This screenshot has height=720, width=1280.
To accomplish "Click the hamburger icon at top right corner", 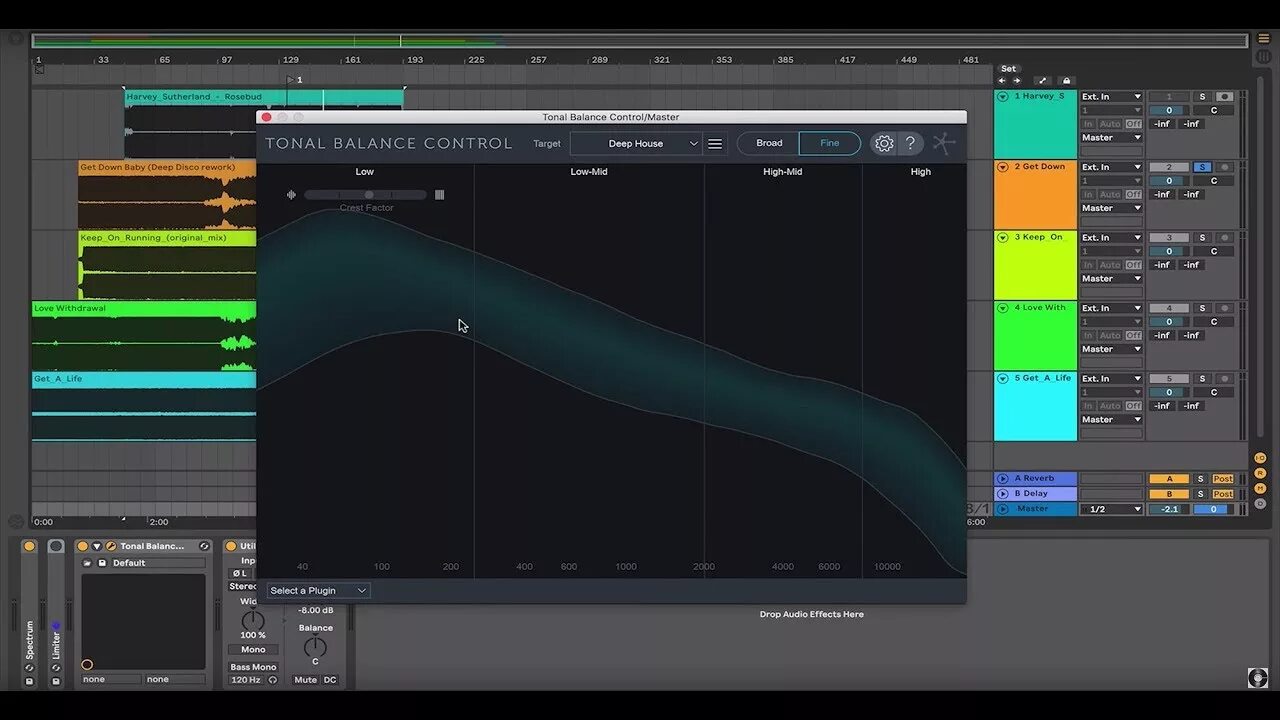I will tap(1264, 39).
